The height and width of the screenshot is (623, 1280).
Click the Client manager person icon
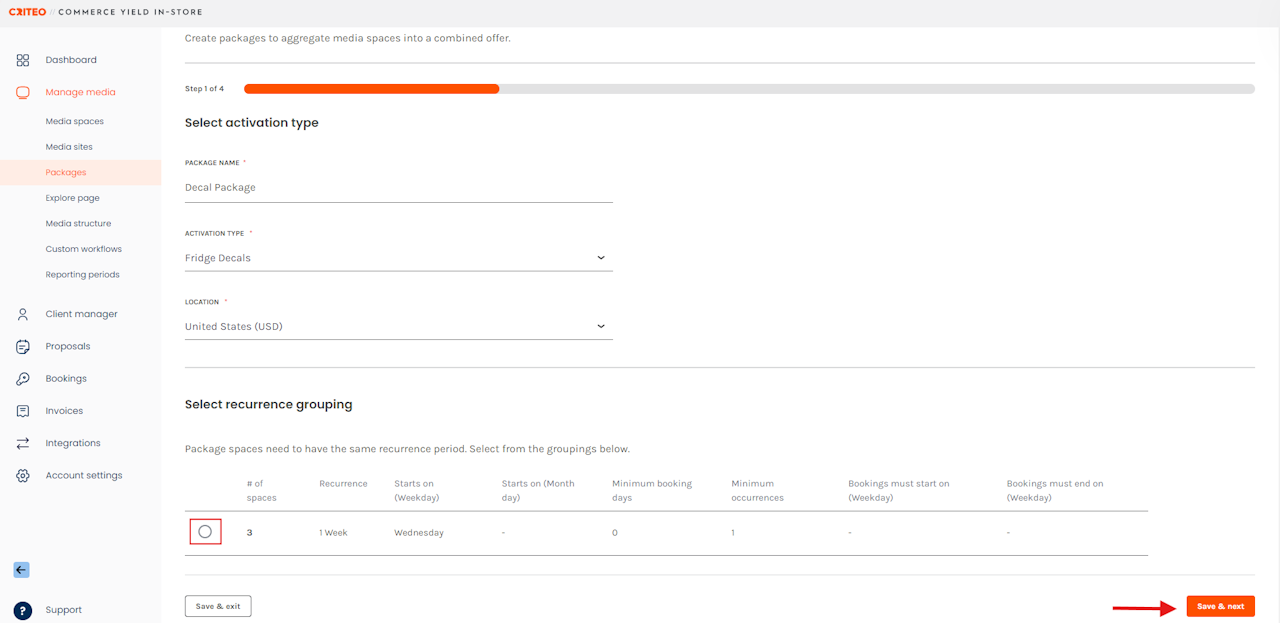[x=23, y=314]
